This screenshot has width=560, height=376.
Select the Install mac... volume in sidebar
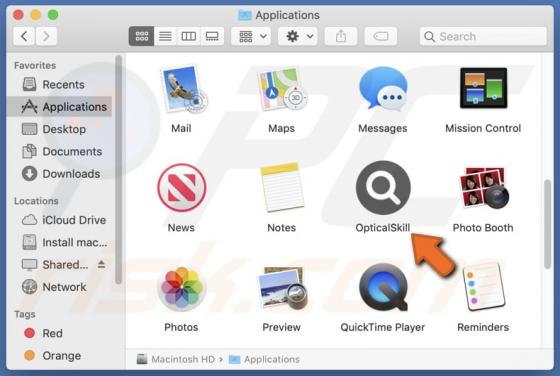pos(59,242)
